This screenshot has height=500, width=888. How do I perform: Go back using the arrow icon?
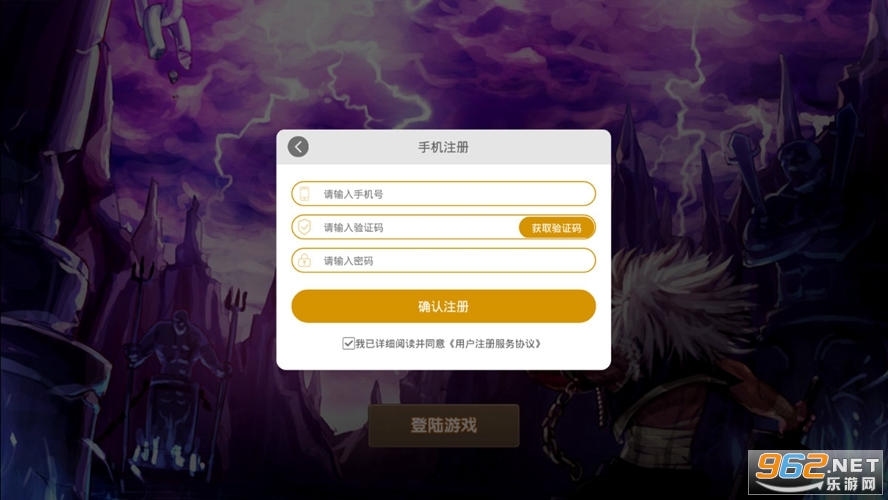pyautogui.click(x=298, y=147)
